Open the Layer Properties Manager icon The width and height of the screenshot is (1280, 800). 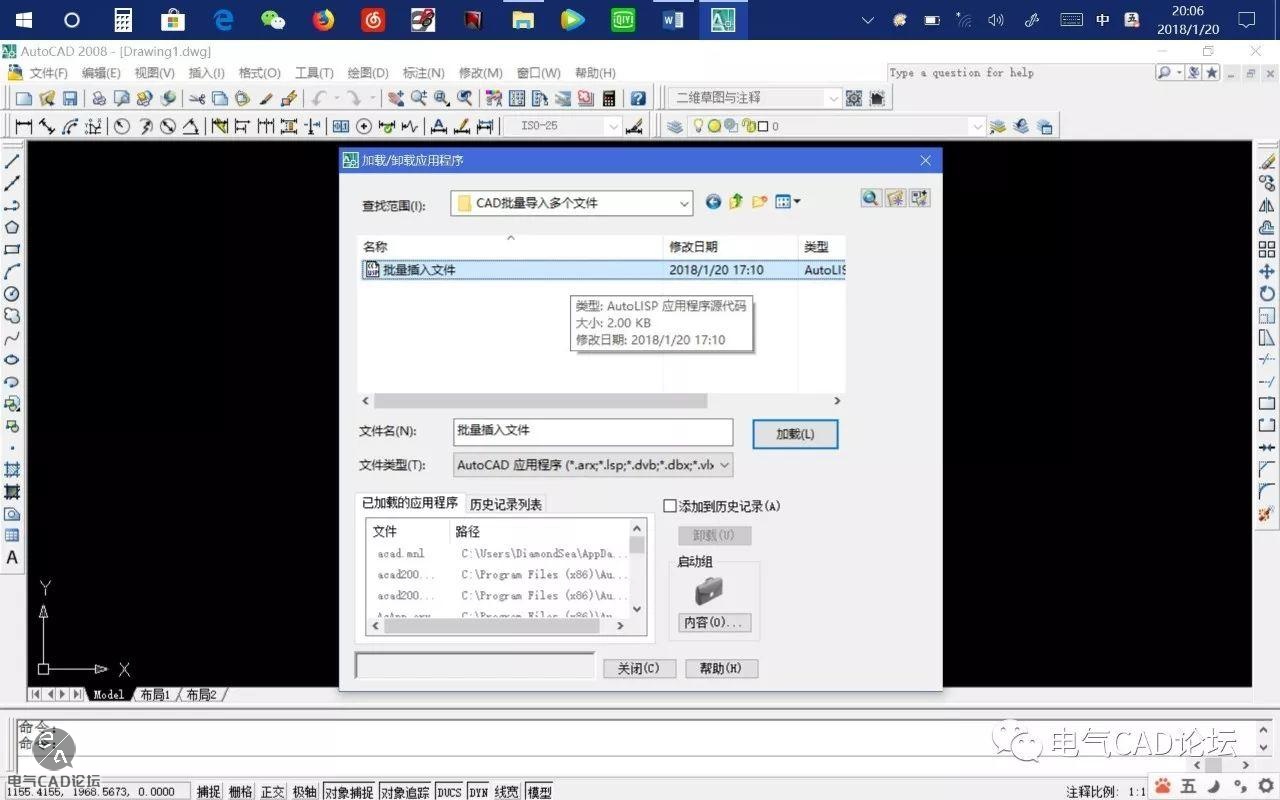coord(675,126)
